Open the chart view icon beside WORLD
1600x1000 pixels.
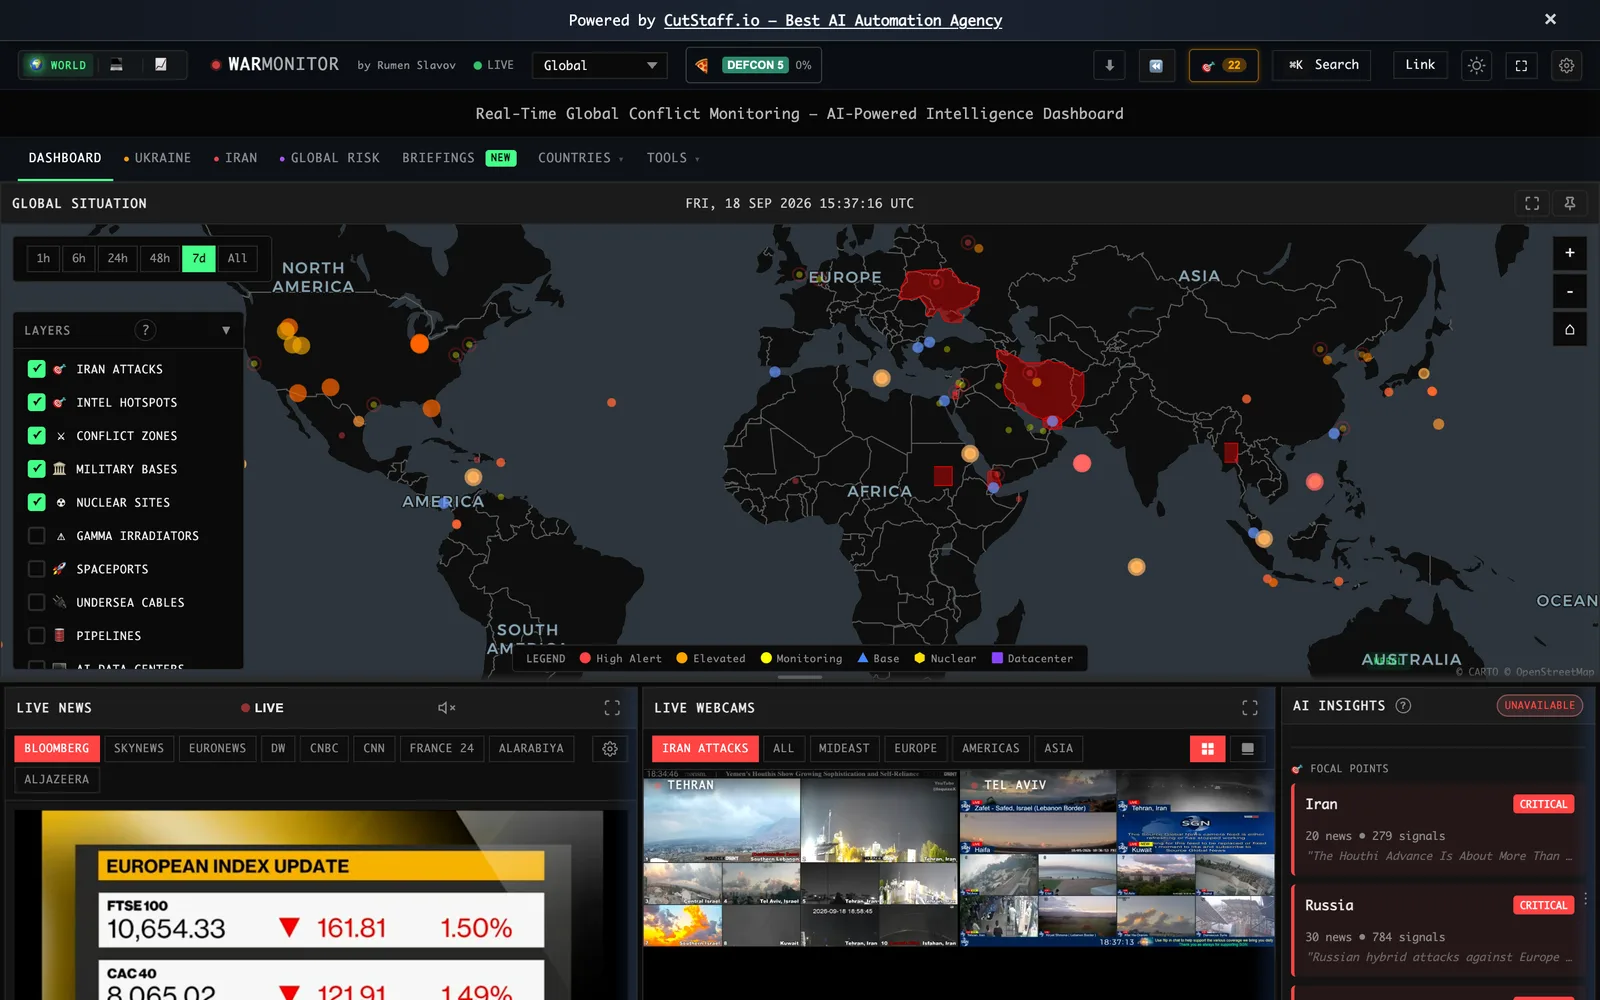[160, 65]
